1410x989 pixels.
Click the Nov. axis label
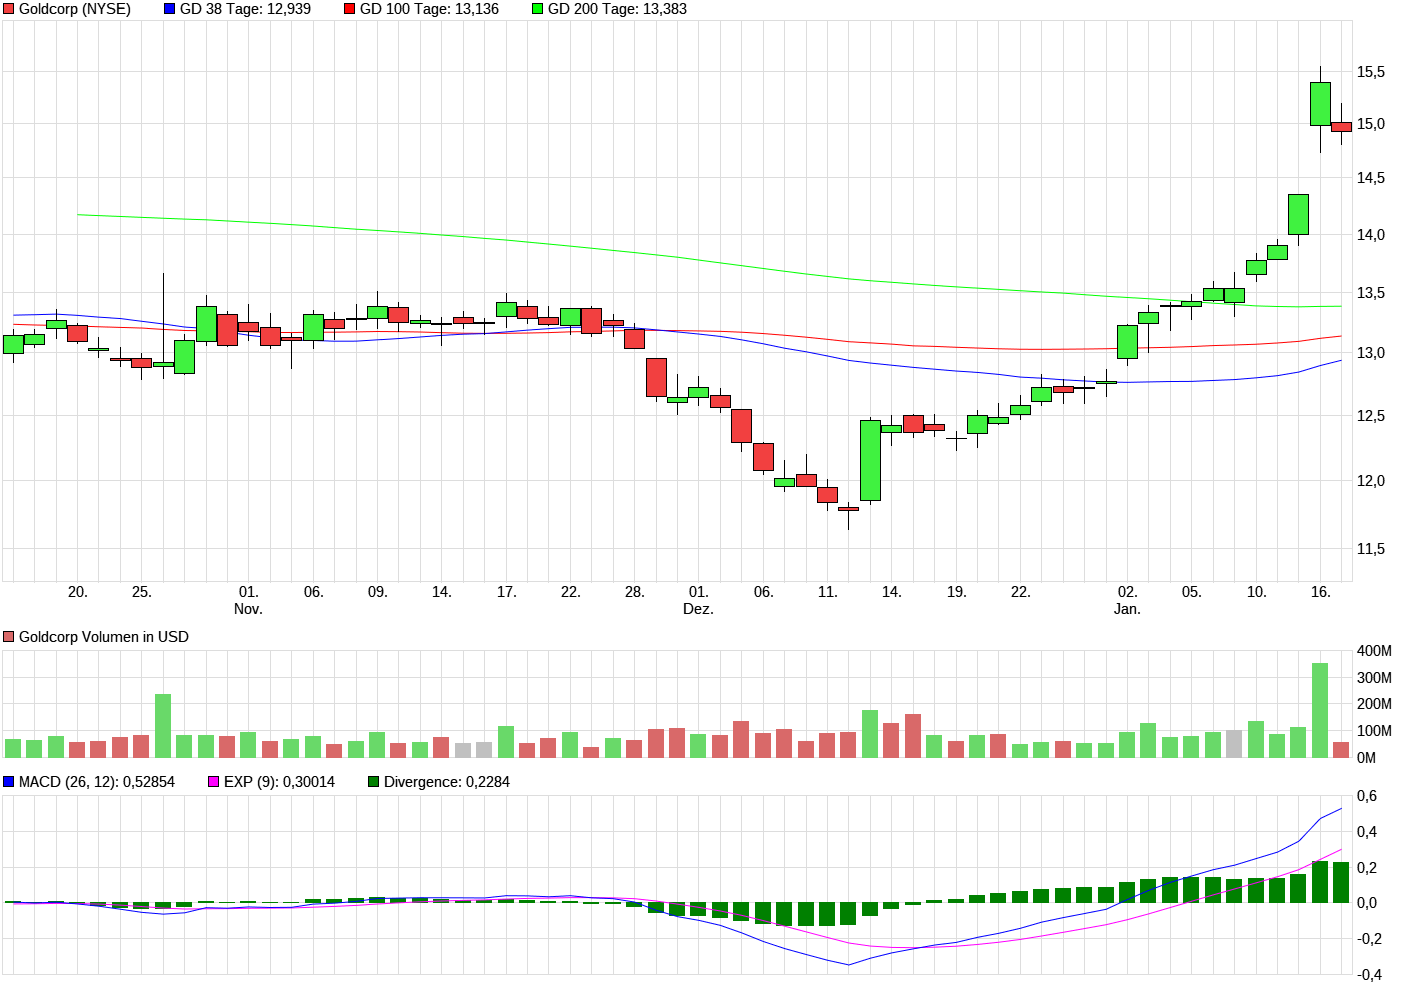pyautogui.click(x=248, y=606)
